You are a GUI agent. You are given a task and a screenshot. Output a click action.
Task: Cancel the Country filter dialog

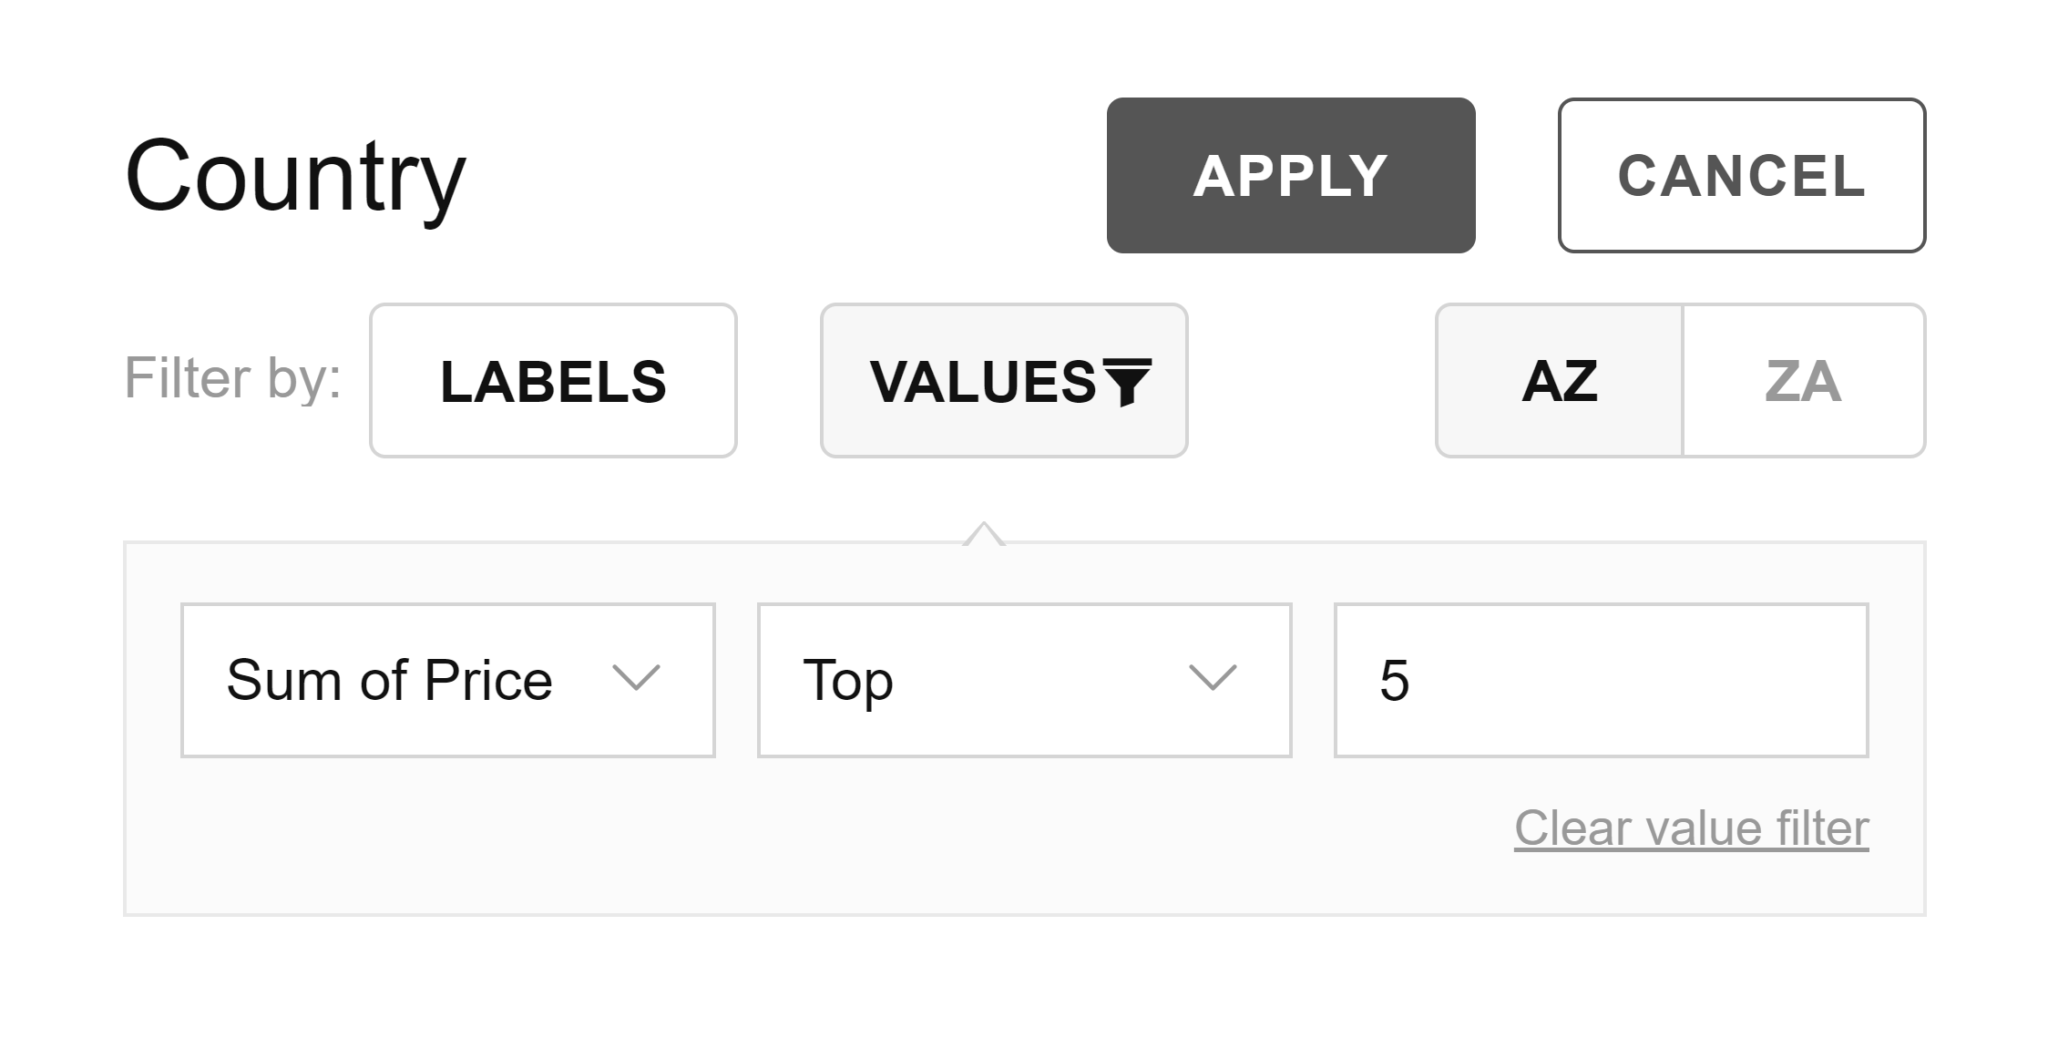pos(1741,175)
